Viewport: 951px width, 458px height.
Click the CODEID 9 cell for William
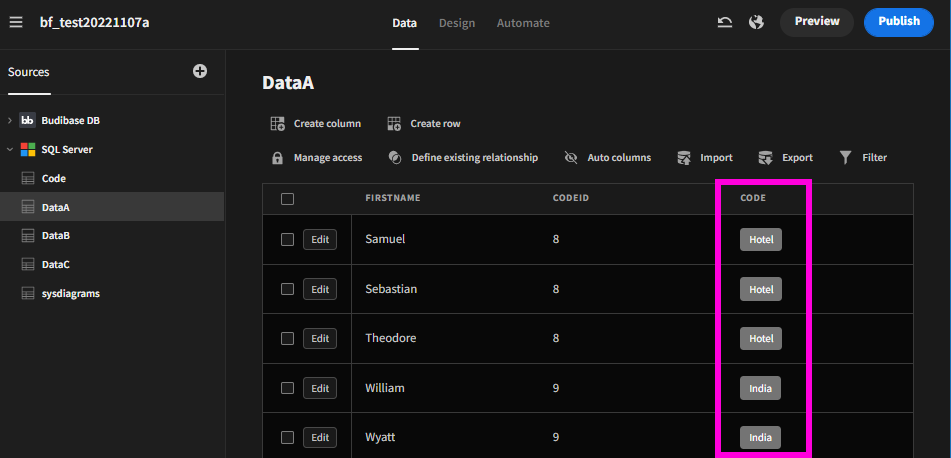point(556,388)
